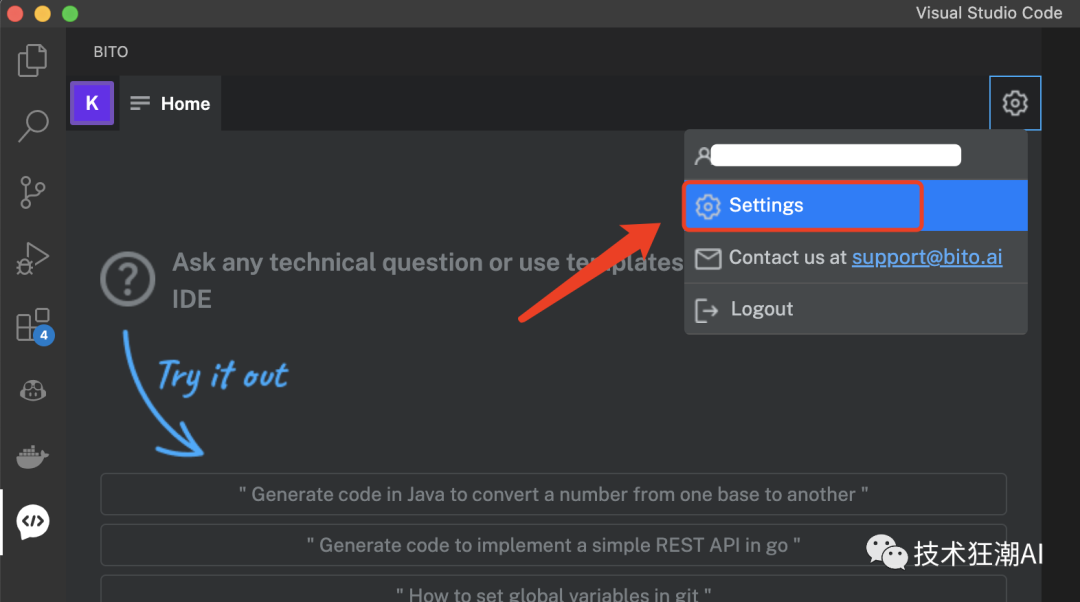
Task: Click the support@bito.ai email link
Action: (927, 258)
